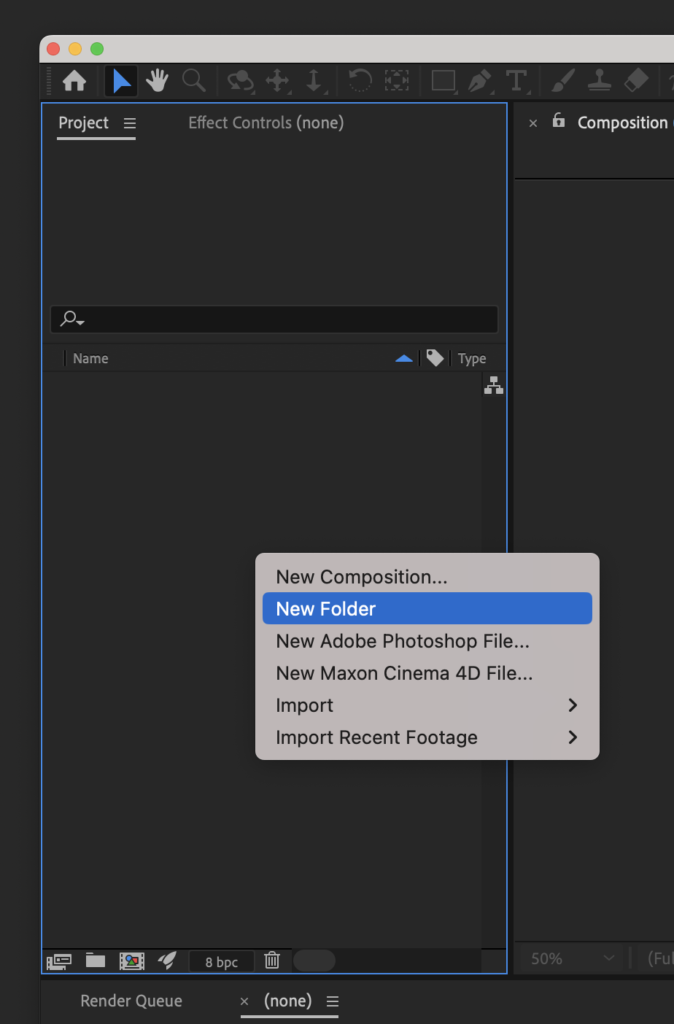The height and width of the screenshot is (1024, 674).
Task: Switch to the Effect Controls tab
Action: [266, 122]
